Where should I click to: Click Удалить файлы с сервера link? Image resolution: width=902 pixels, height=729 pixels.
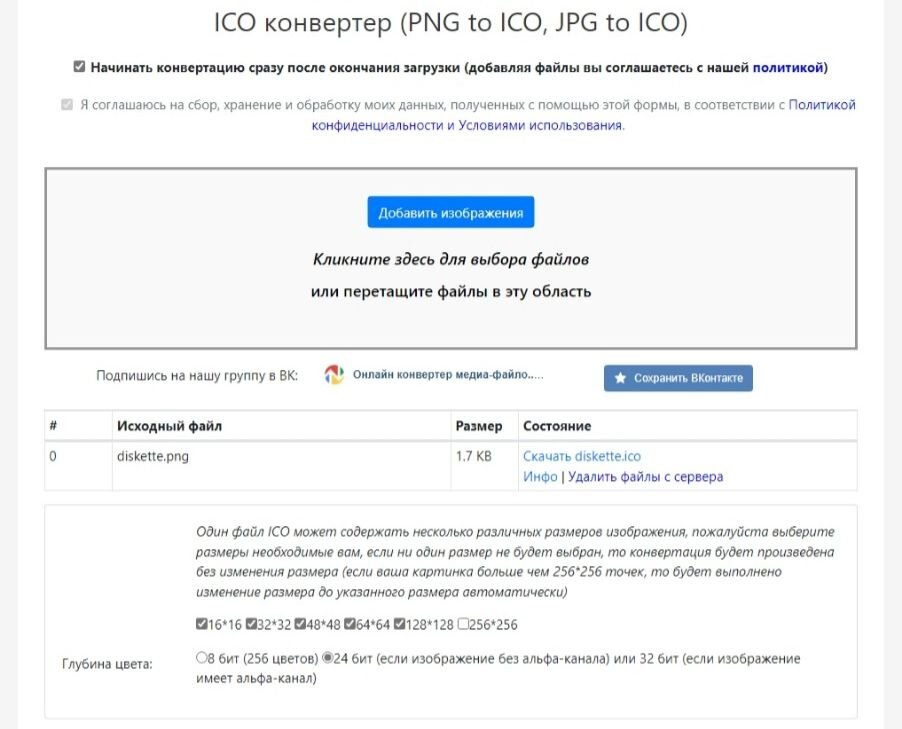tap(645, 476)
